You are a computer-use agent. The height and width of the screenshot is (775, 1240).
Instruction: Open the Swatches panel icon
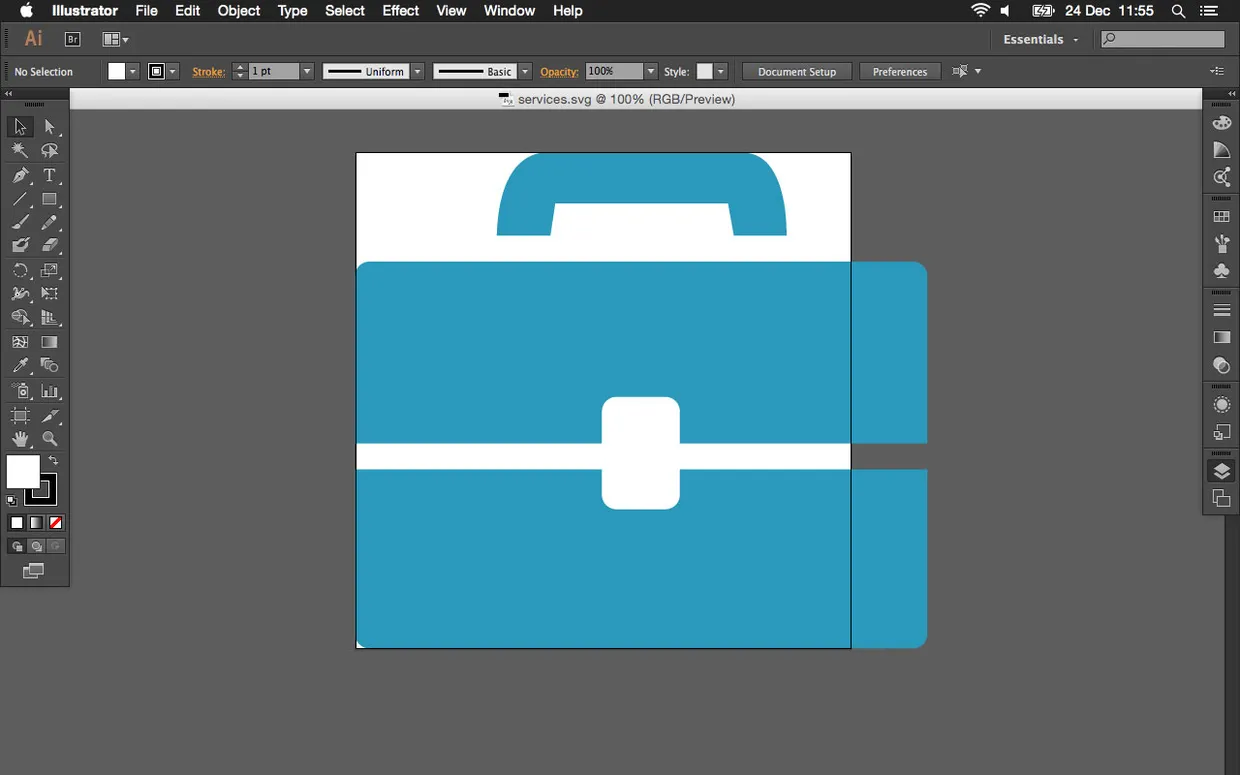pyautogui.click(x=1221, y=214)
